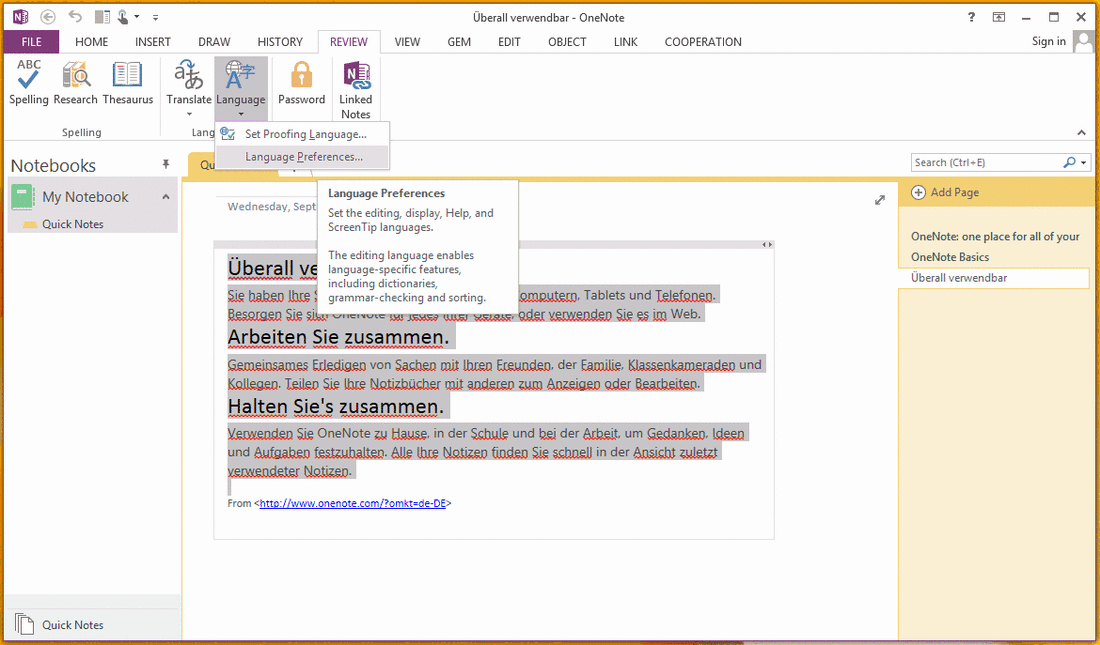Image resolution: width=1100 pixels, height=645 pixels.
Task: Click the Sign in link
Action: (x=1049, y=41)
